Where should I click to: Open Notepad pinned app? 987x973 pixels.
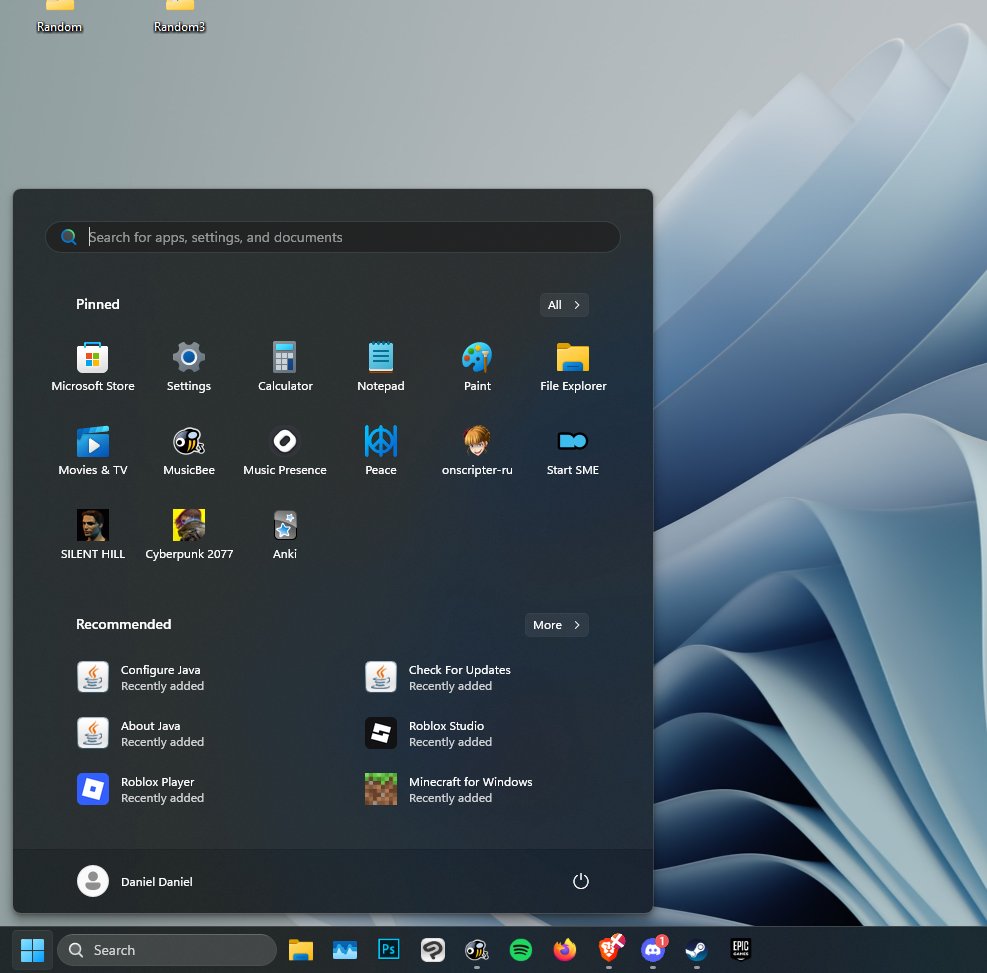pos(381,368)
